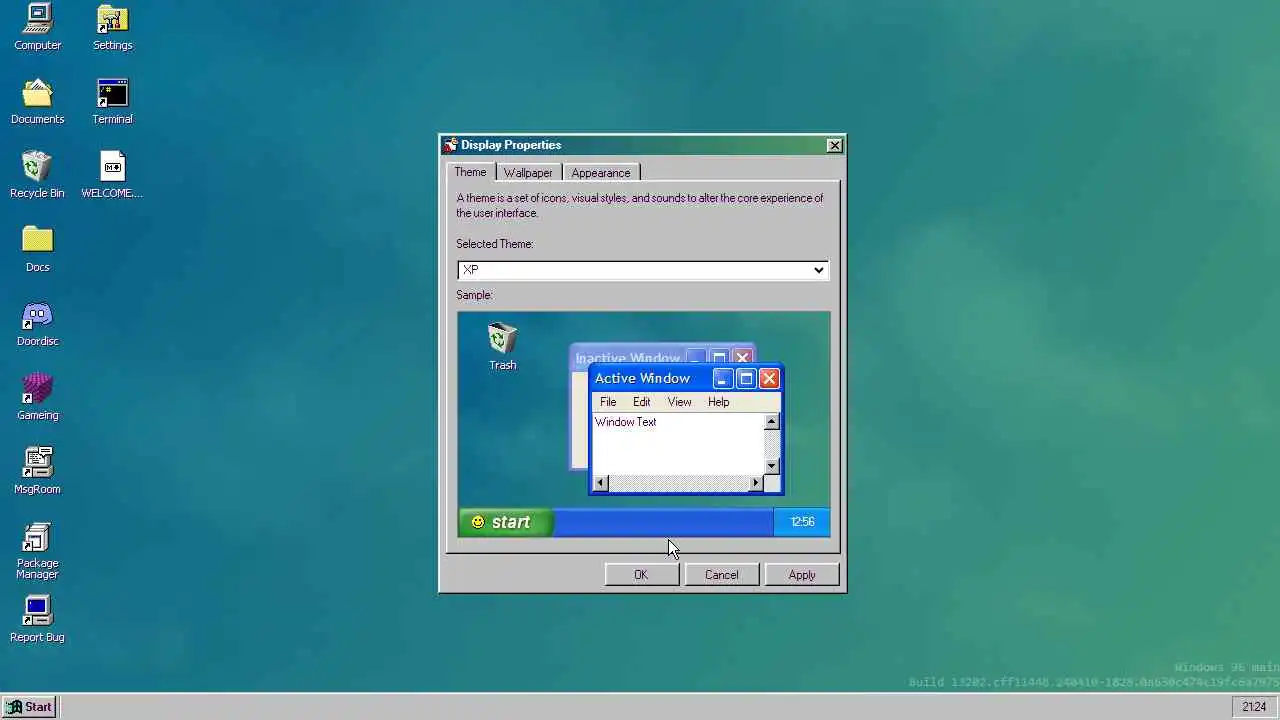Viewport: 1280px width, 720px height.
Task: Launch the Terminal desktop icon
Action: 112,101
